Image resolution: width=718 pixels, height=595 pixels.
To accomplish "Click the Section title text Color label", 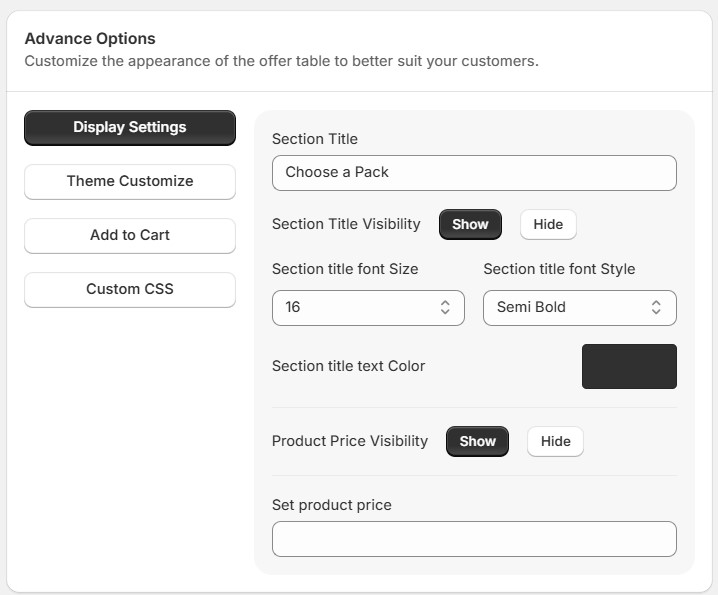I will point(348,366).
